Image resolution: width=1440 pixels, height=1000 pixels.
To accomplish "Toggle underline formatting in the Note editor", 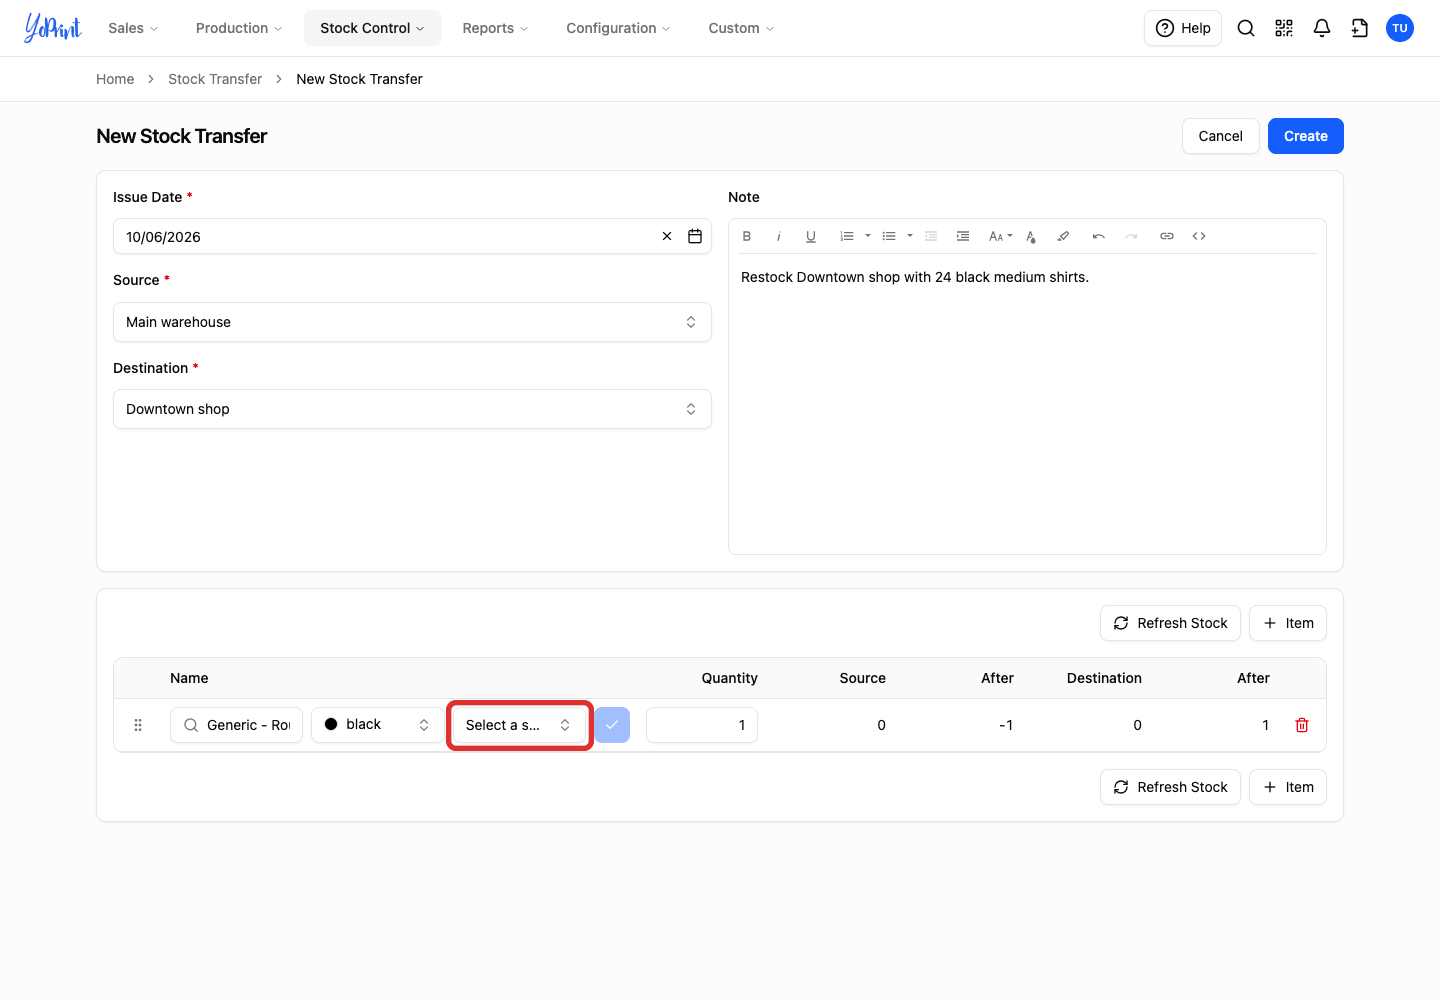I will [x=811, y=236].
